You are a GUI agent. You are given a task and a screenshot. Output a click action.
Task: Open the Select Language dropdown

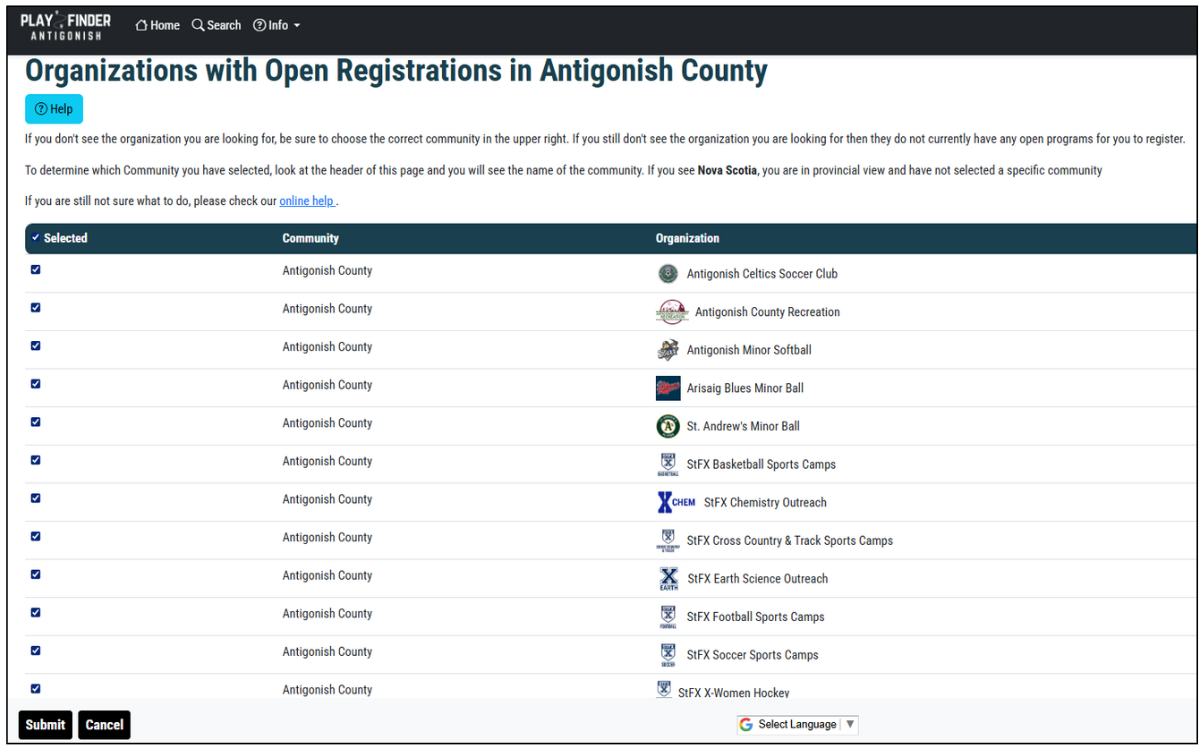797,724
